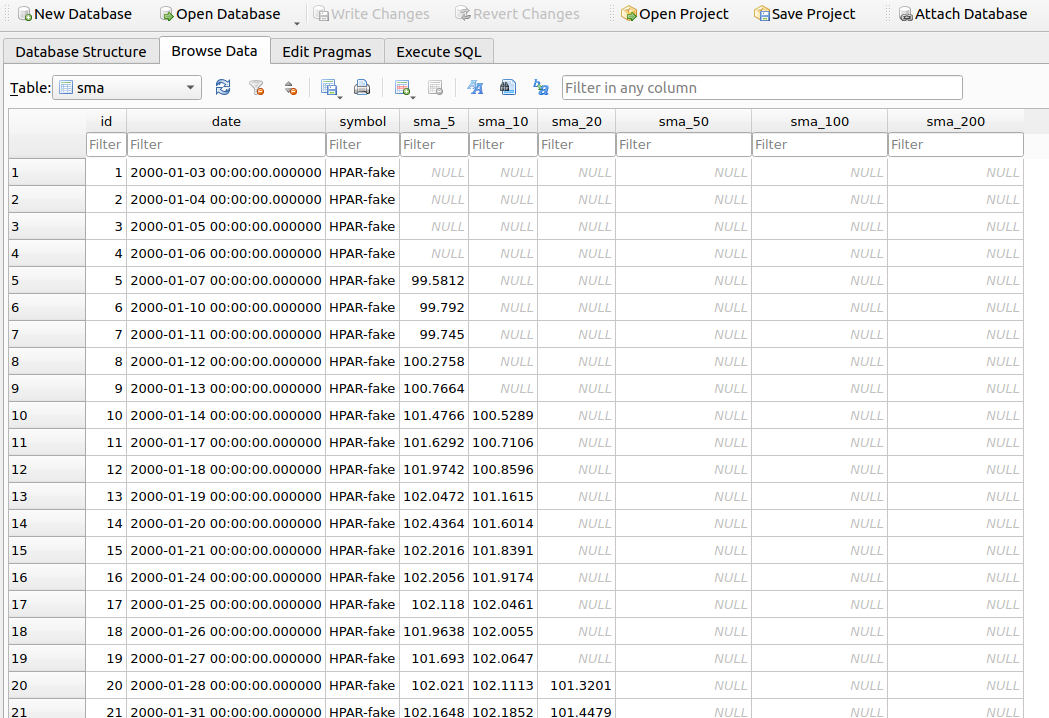Viewport: 1049px width, 718px height.
Task: Click the Attach Database toolbar button
Action: (x=963, y=14)
